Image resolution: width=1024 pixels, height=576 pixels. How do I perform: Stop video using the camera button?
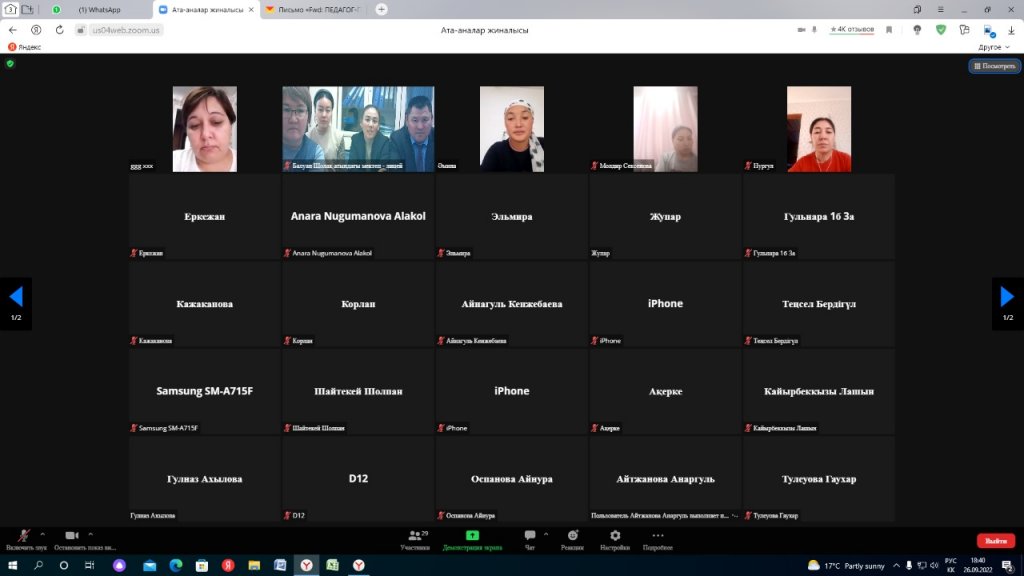tap(71, 537)
